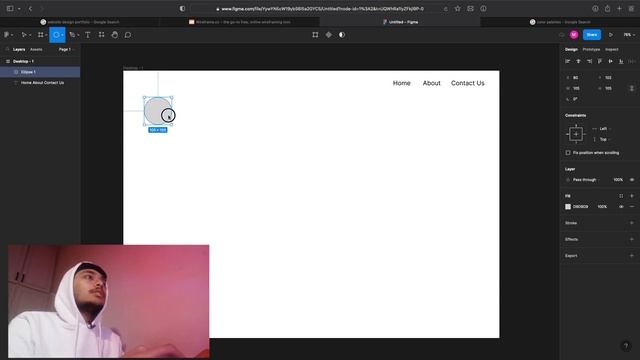Select the Hand tool
640x360 pixels.
pos(115,35)
